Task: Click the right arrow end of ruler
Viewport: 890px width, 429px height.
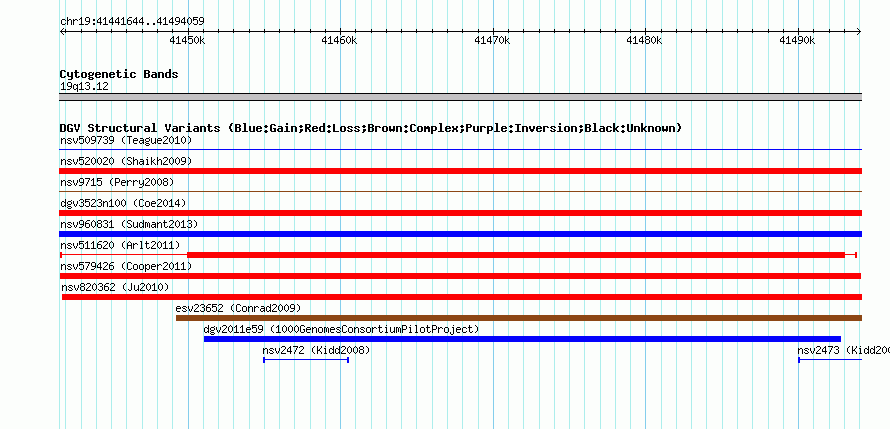Action: [x=859, y=32]
